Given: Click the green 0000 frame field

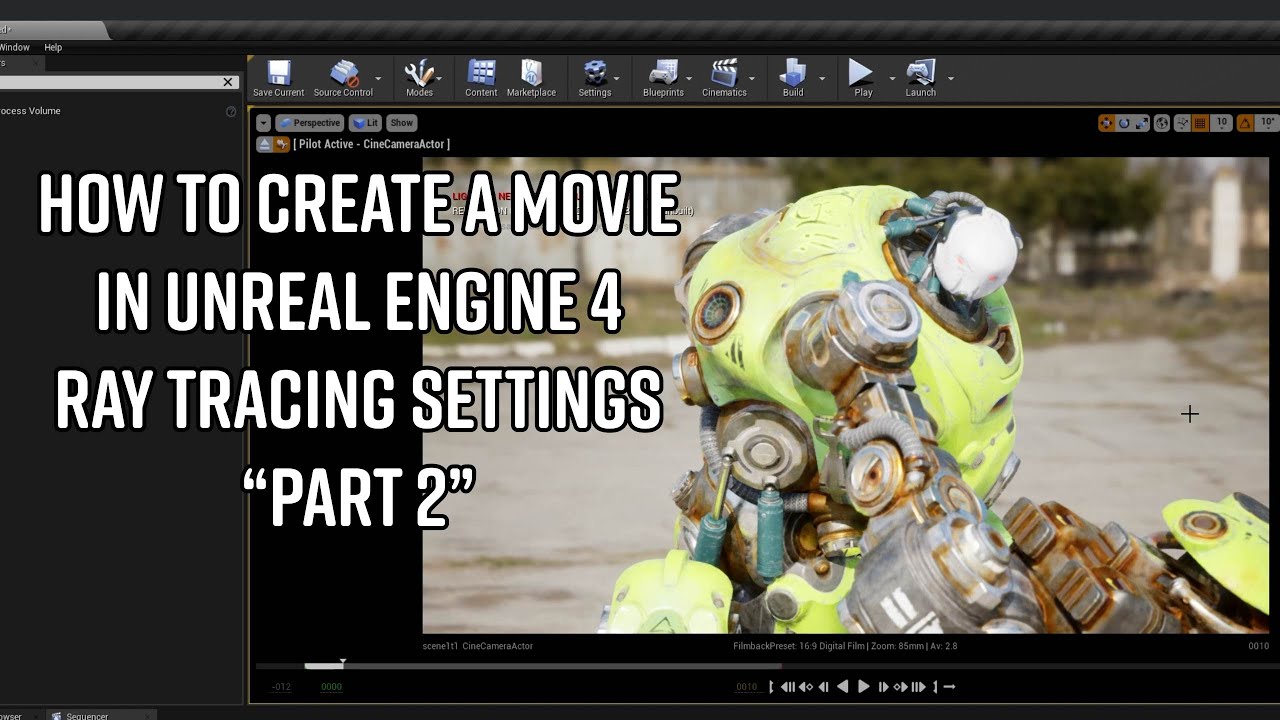Looking at the screenshot, I should click(331, 687).
